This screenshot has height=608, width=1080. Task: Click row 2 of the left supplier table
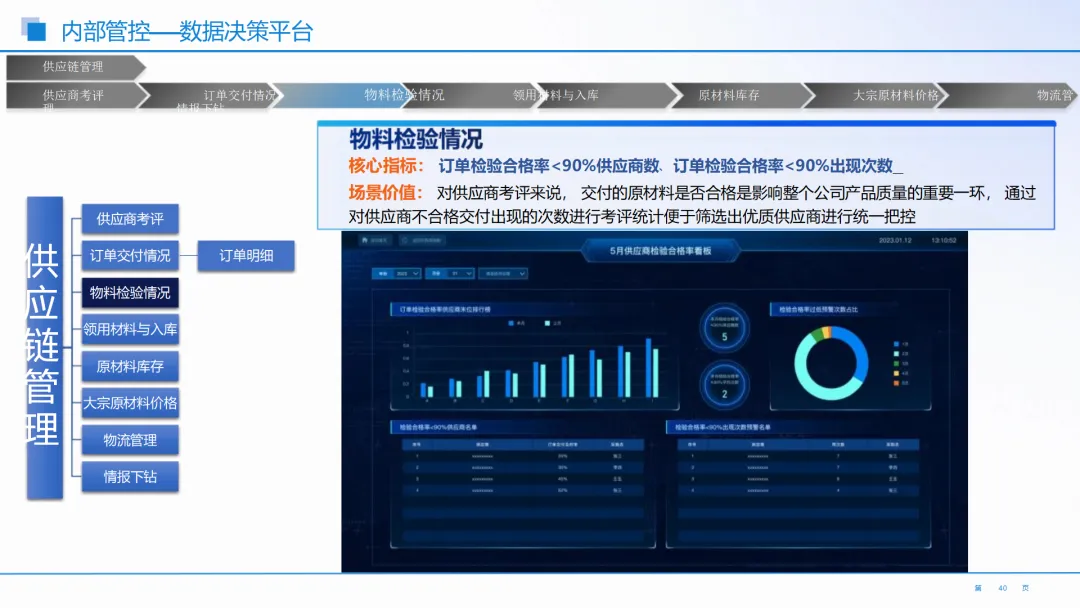[523, 468]
